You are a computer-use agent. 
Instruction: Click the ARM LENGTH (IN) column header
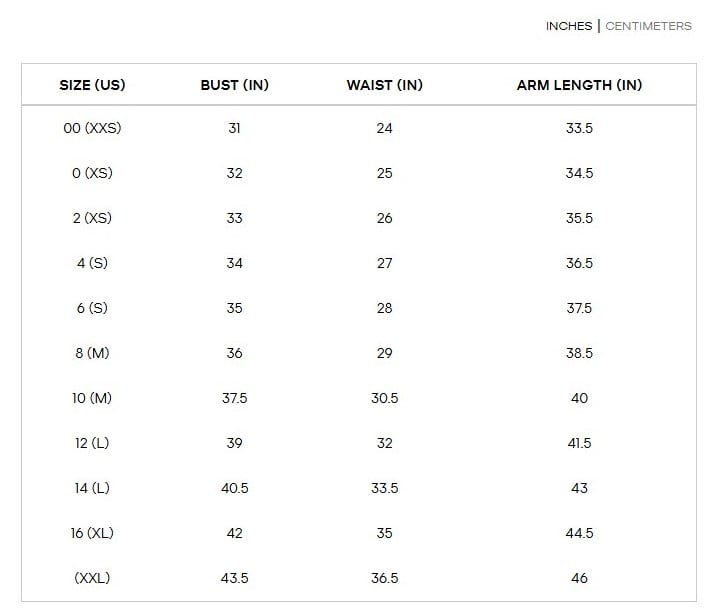point(579,85)
